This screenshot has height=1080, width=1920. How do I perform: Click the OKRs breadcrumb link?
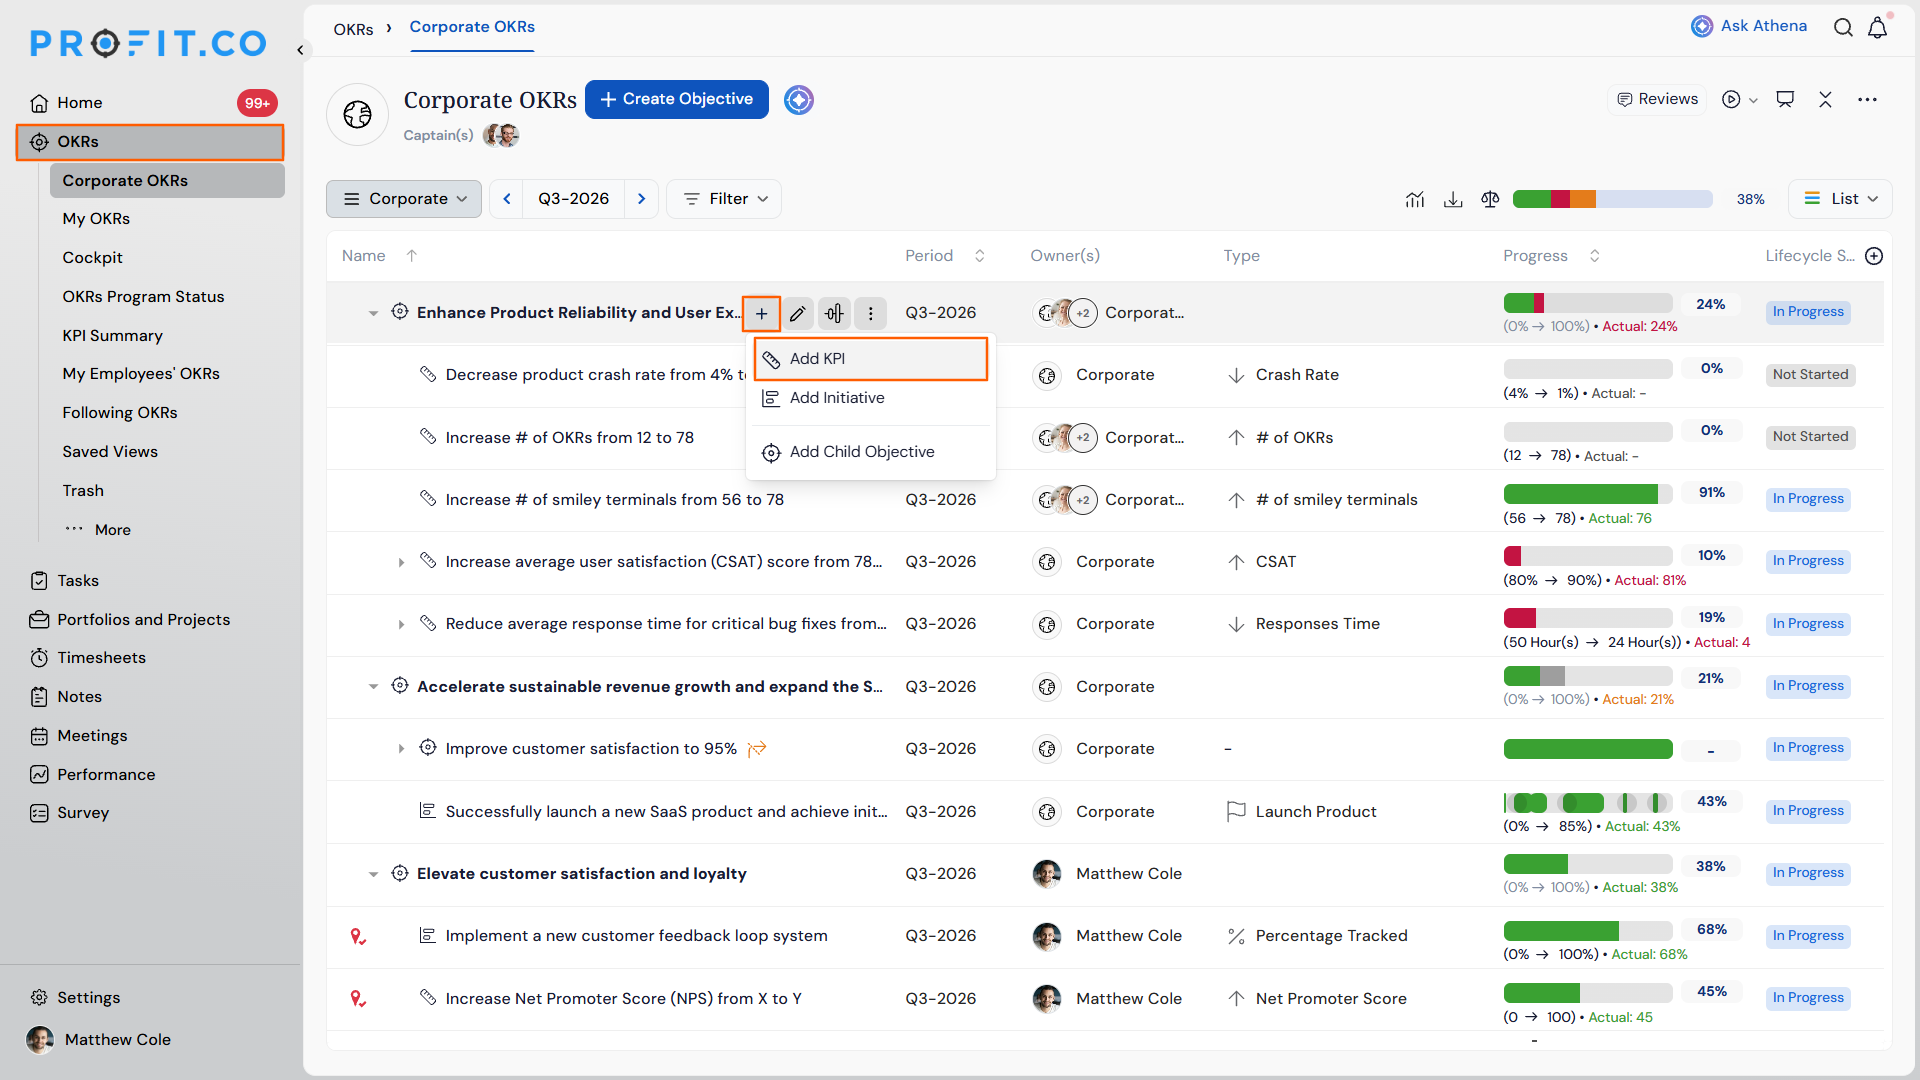(353, 29)
